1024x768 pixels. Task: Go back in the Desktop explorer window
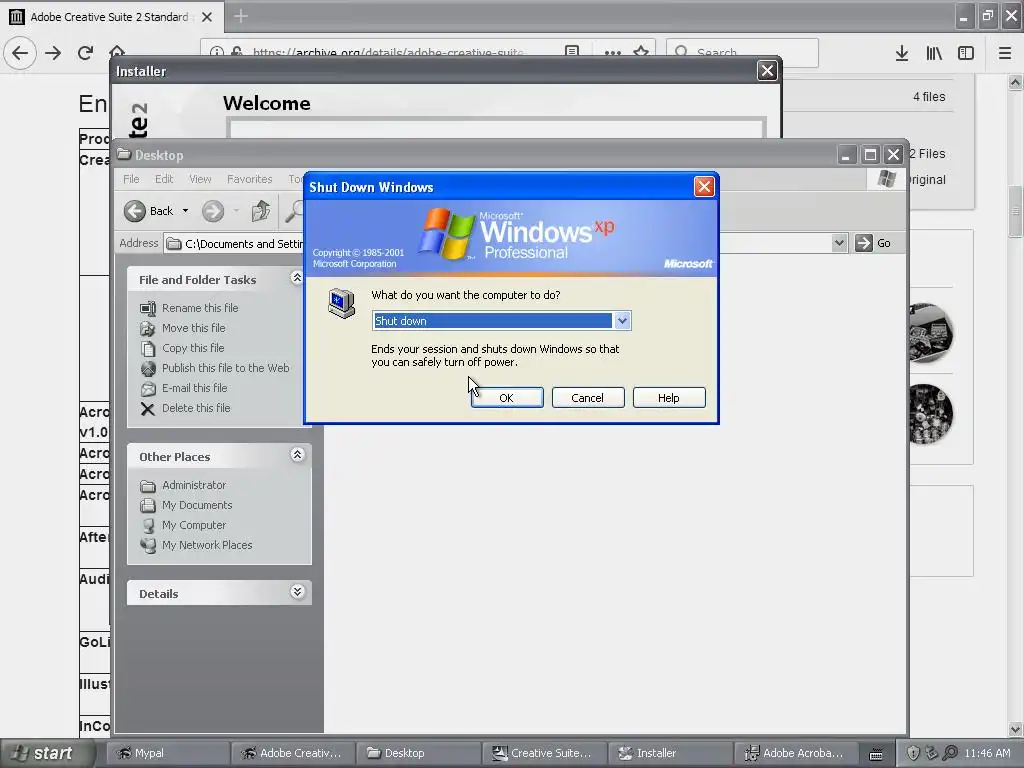(149, 211)
